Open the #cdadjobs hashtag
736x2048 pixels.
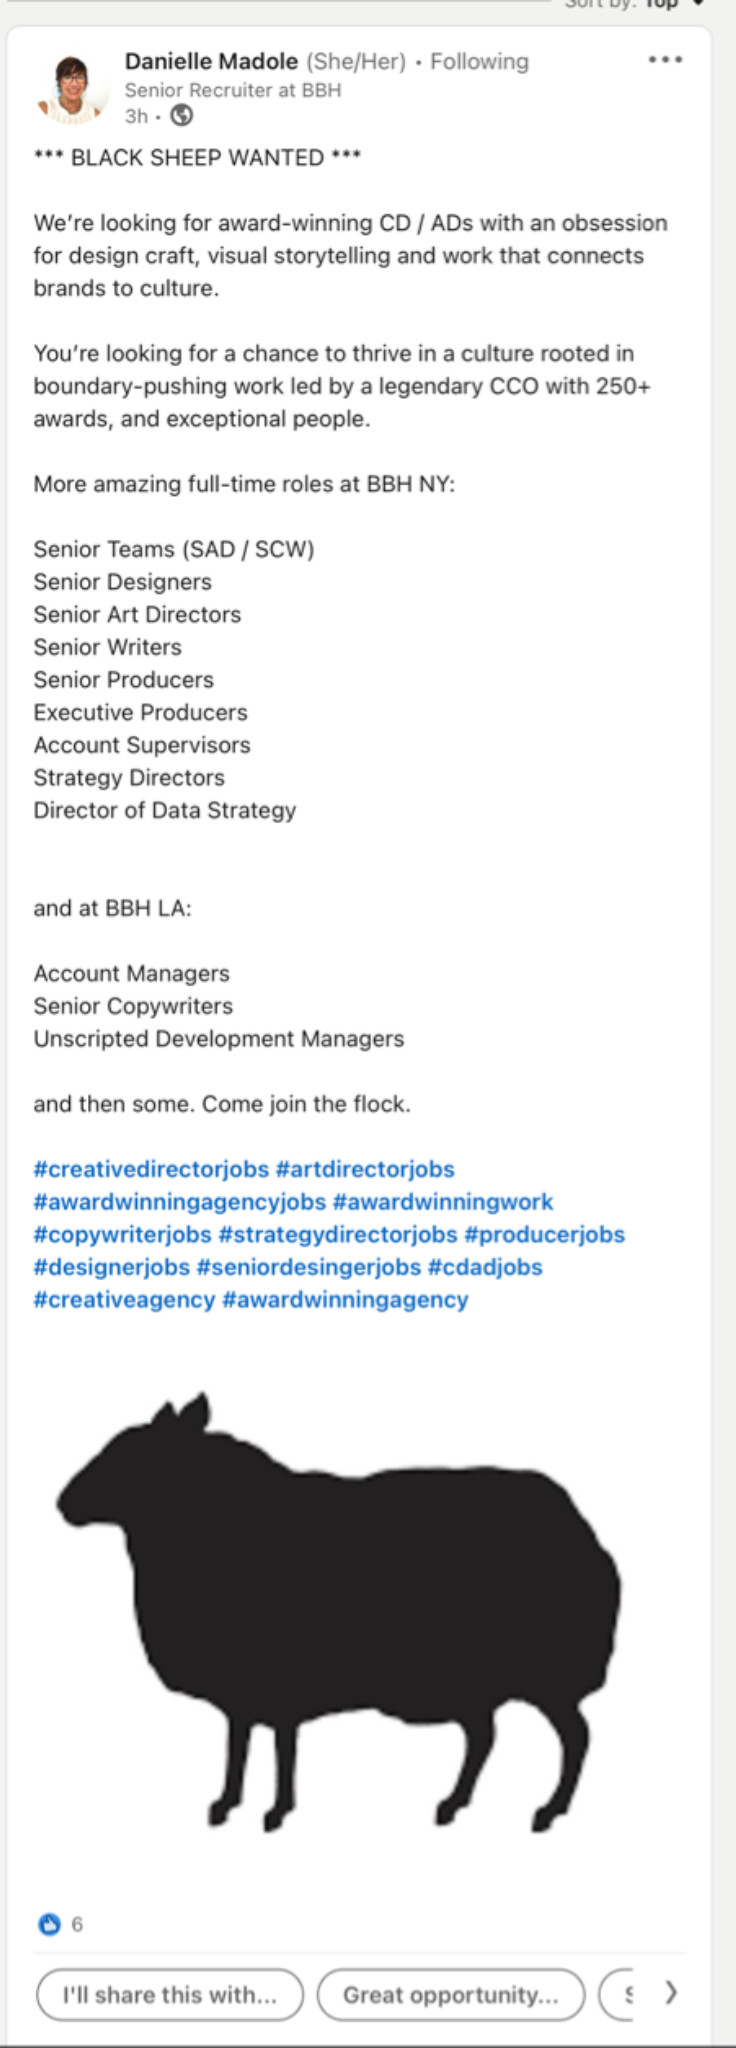click(485, 1267)
